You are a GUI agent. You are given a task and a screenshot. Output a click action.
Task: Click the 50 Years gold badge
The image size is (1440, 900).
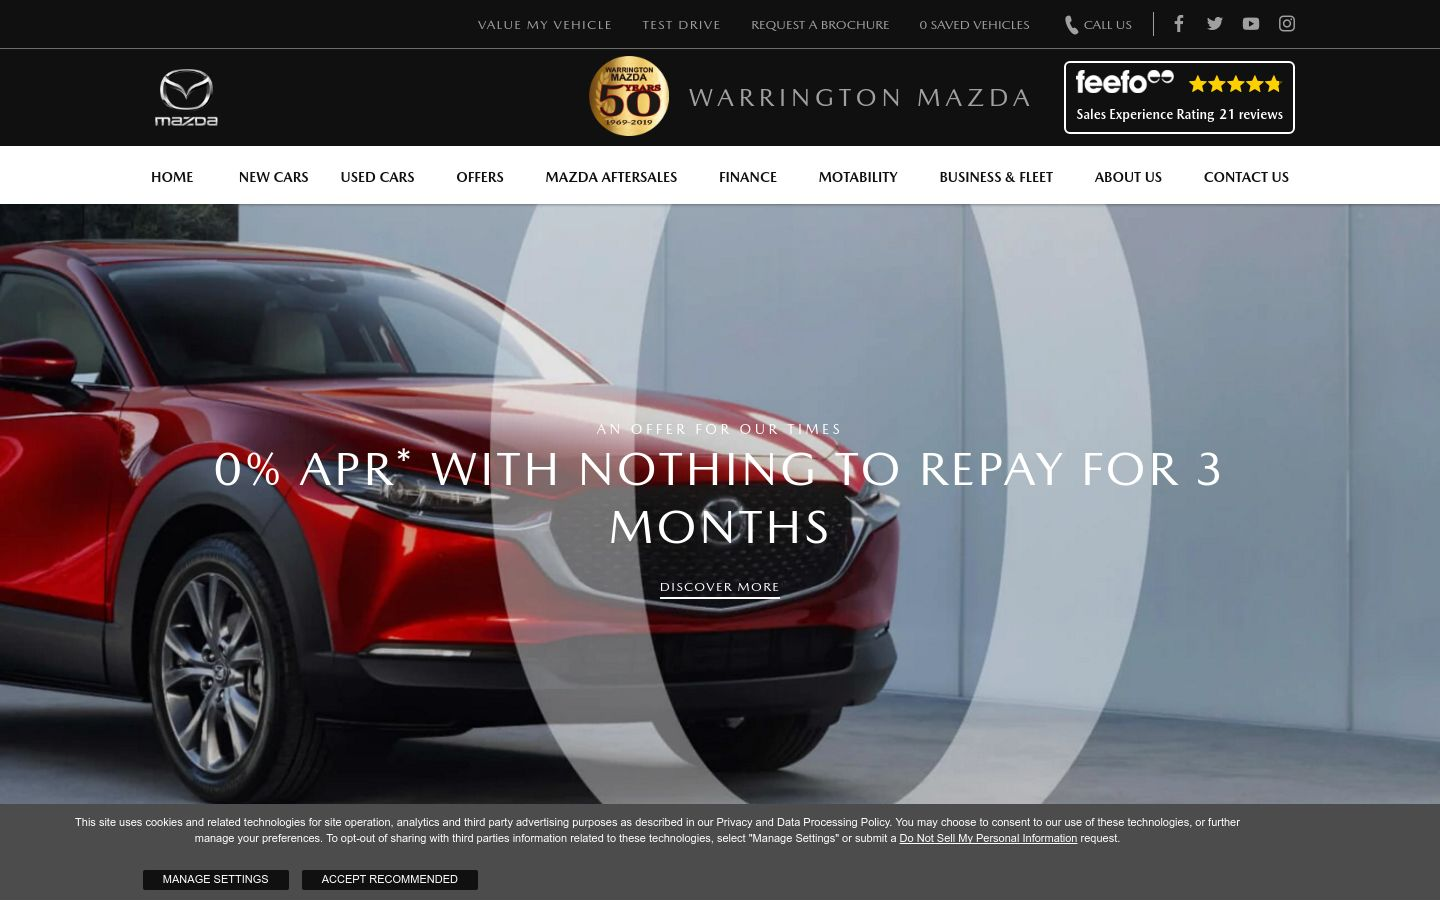pos(629,96)
